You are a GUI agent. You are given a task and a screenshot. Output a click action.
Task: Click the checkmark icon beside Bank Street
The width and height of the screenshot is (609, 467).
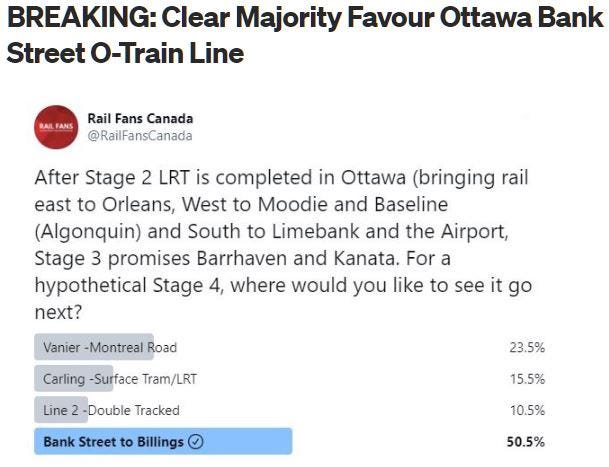(x=195, y=441)
